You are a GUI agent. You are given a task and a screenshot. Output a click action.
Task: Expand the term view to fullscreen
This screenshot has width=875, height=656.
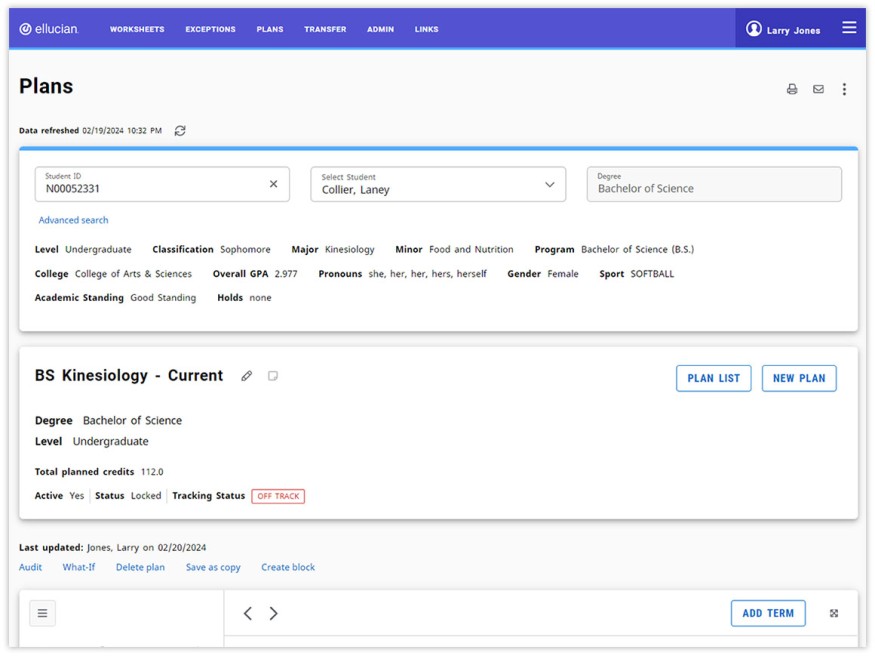point(834,613)
